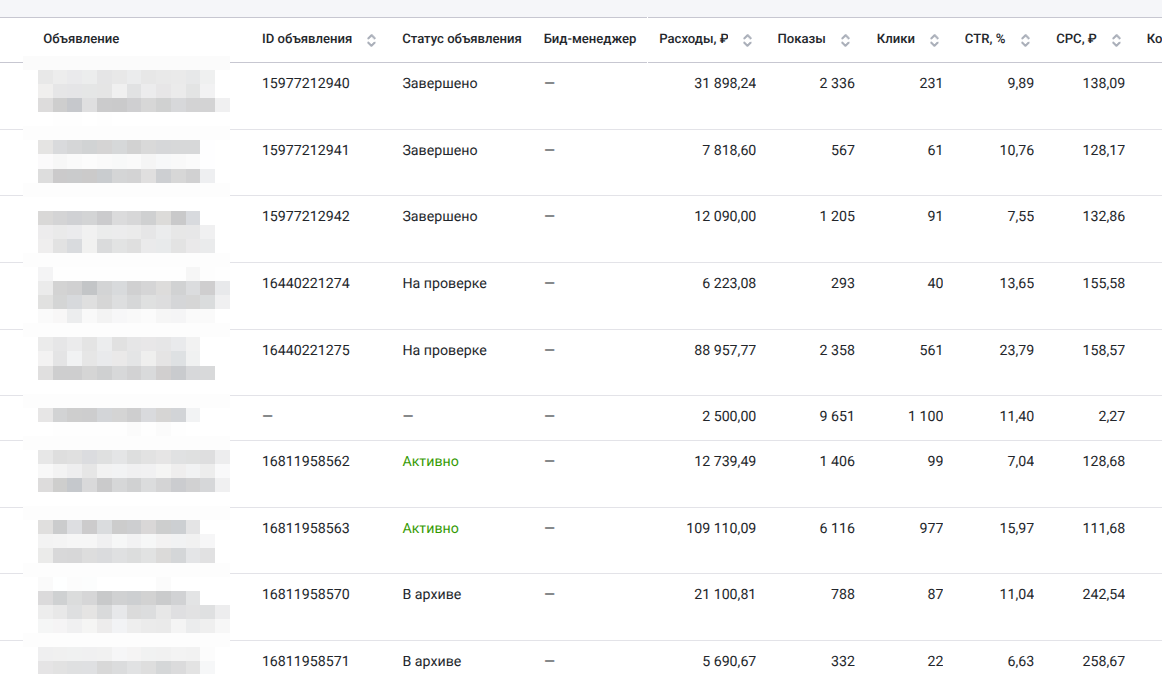Click the Статус объявления column header
The height and width of the screenshot is (674, 1162).
[x=461, y=39]
